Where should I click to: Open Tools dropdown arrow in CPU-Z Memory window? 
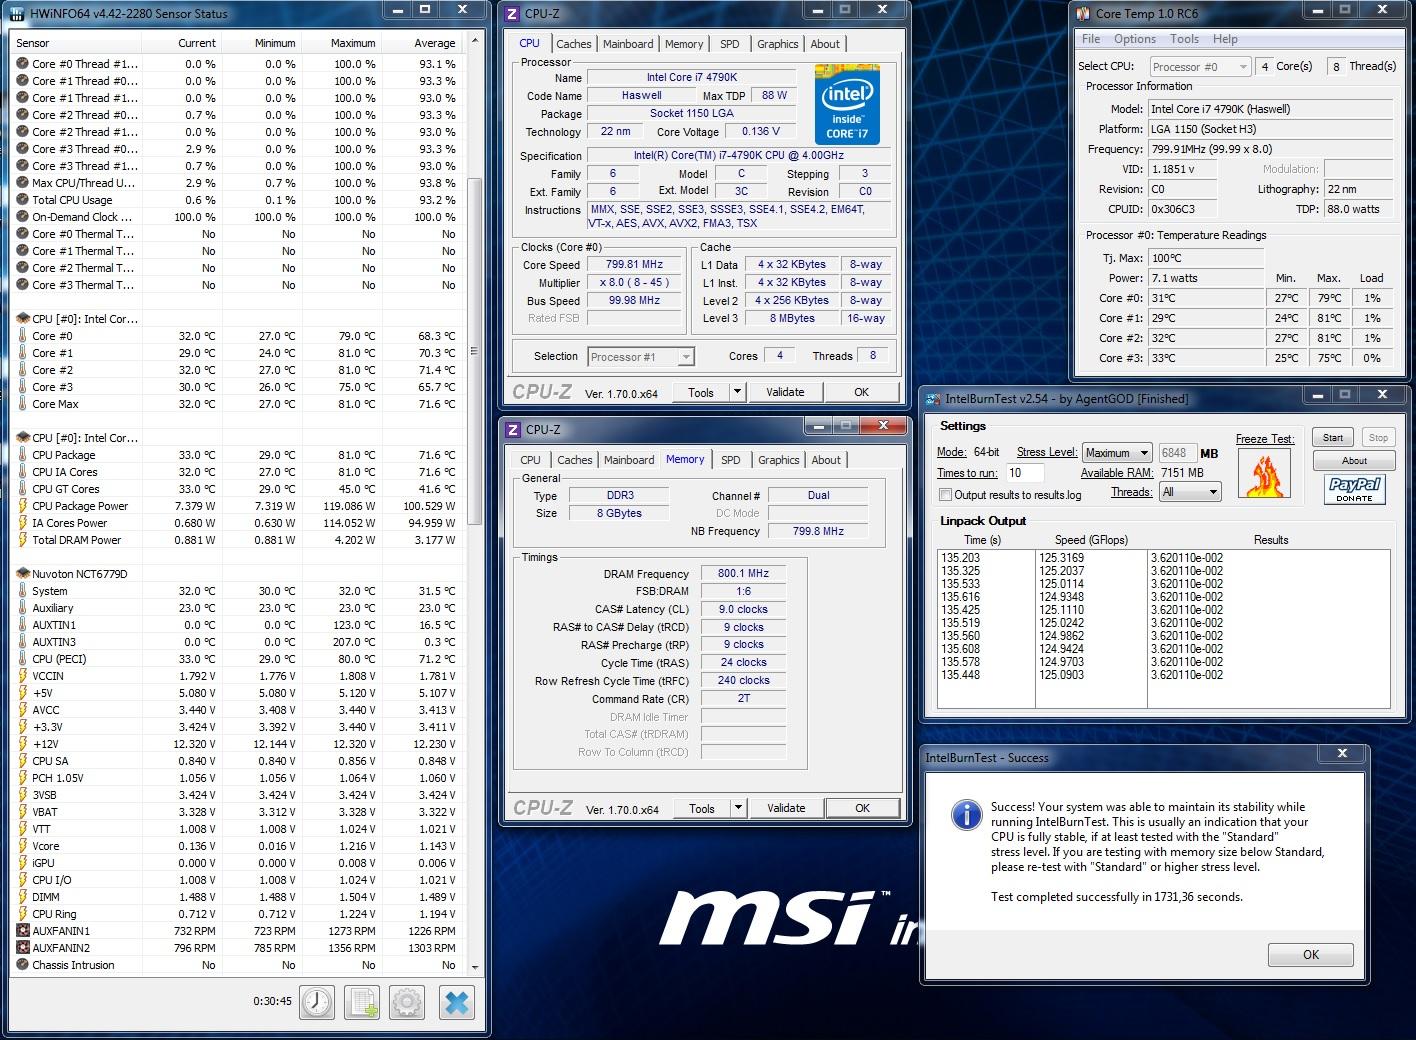(738, 808)
